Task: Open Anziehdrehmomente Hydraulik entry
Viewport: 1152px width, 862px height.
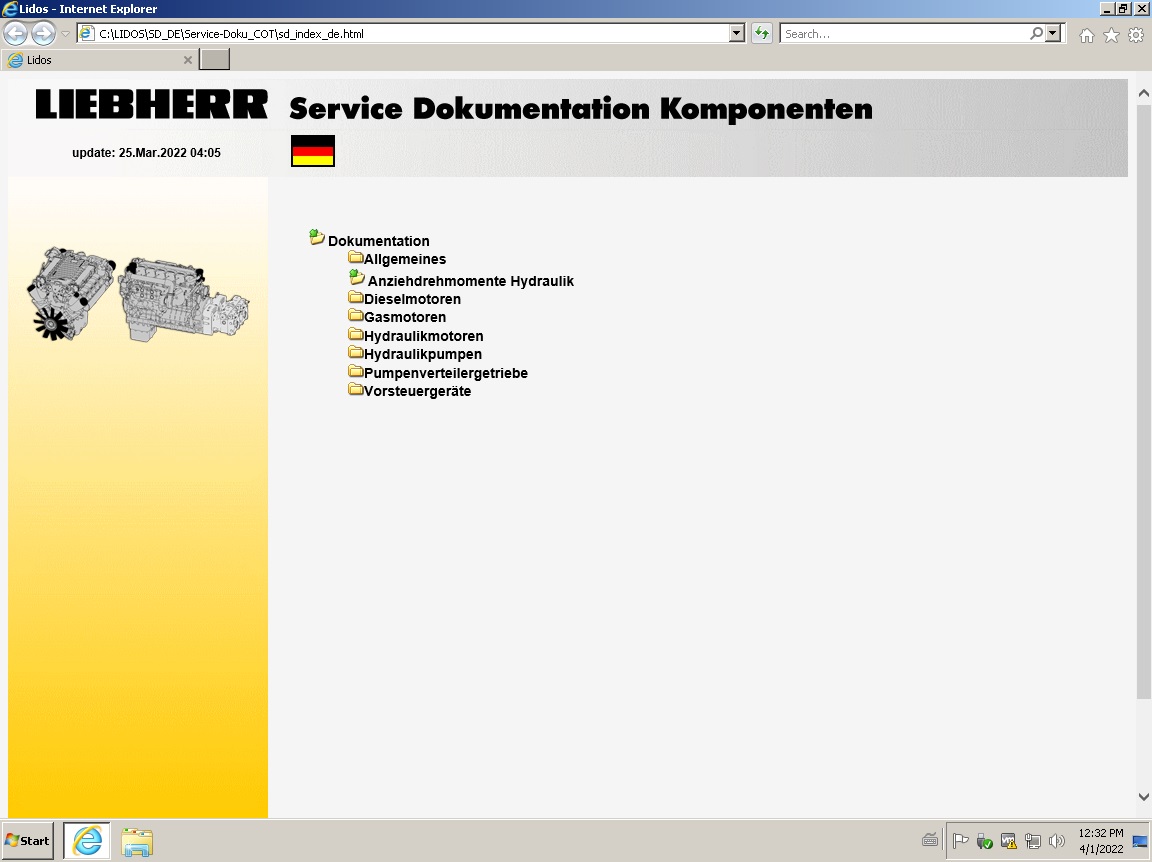Action: [470, 281]
